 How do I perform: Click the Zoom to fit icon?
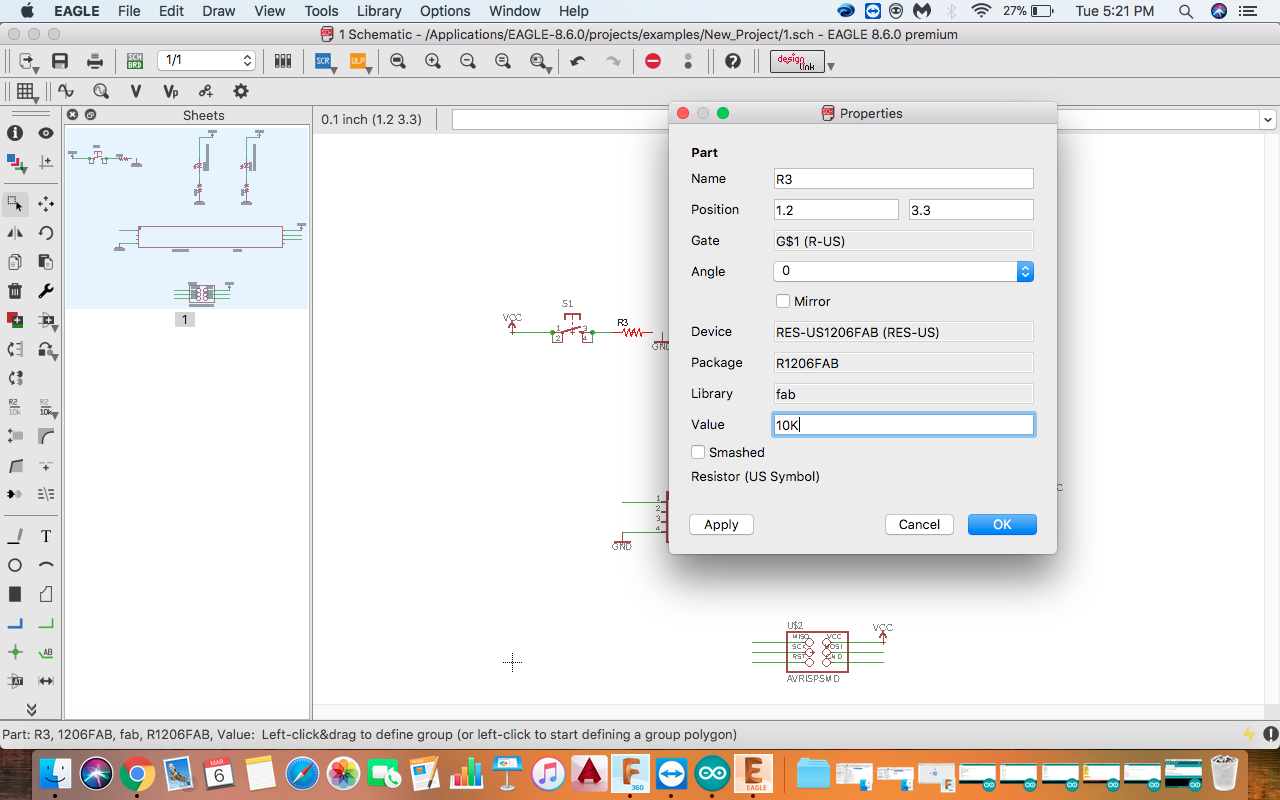click(398, 61)
